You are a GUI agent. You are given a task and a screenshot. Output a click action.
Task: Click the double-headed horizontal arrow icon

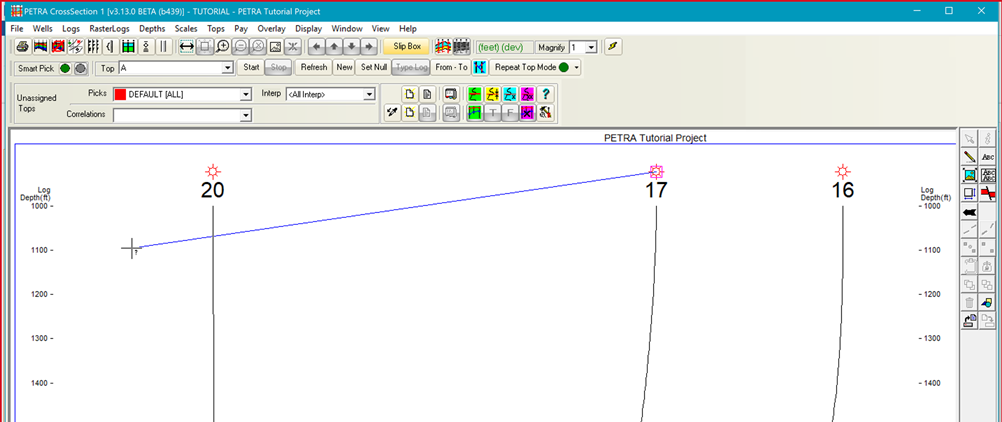tap(187, 47)
